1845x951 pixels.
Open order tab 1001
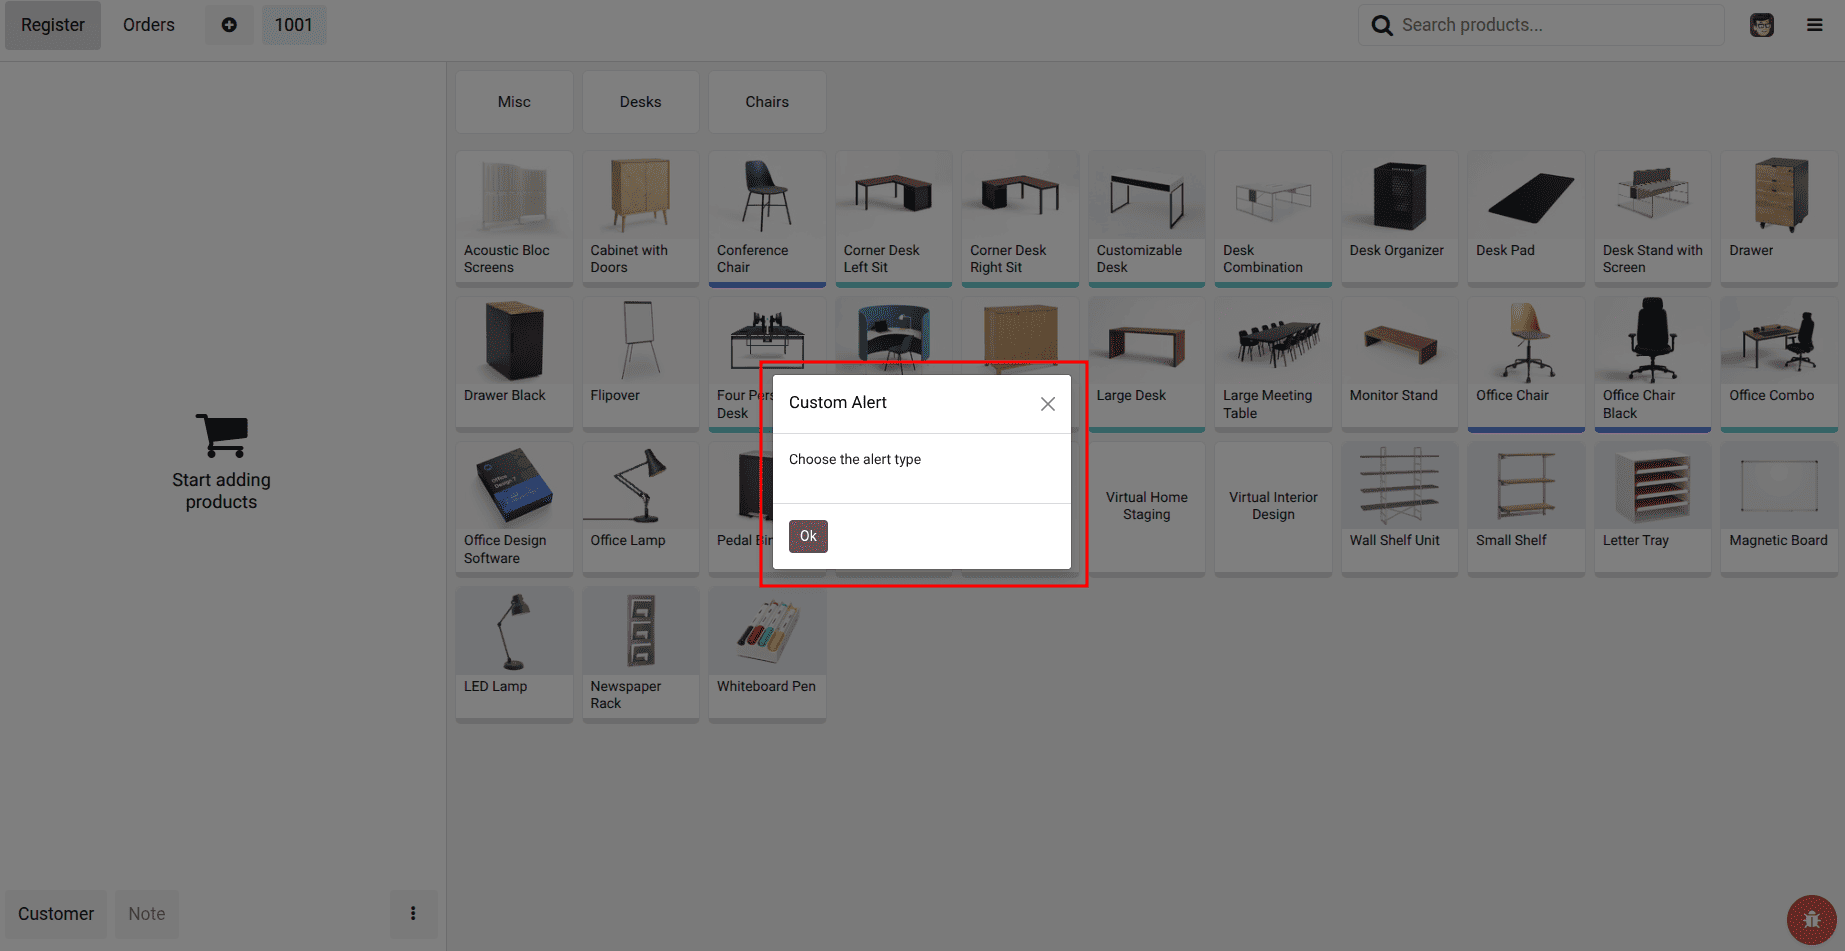[x=294, y=24]
